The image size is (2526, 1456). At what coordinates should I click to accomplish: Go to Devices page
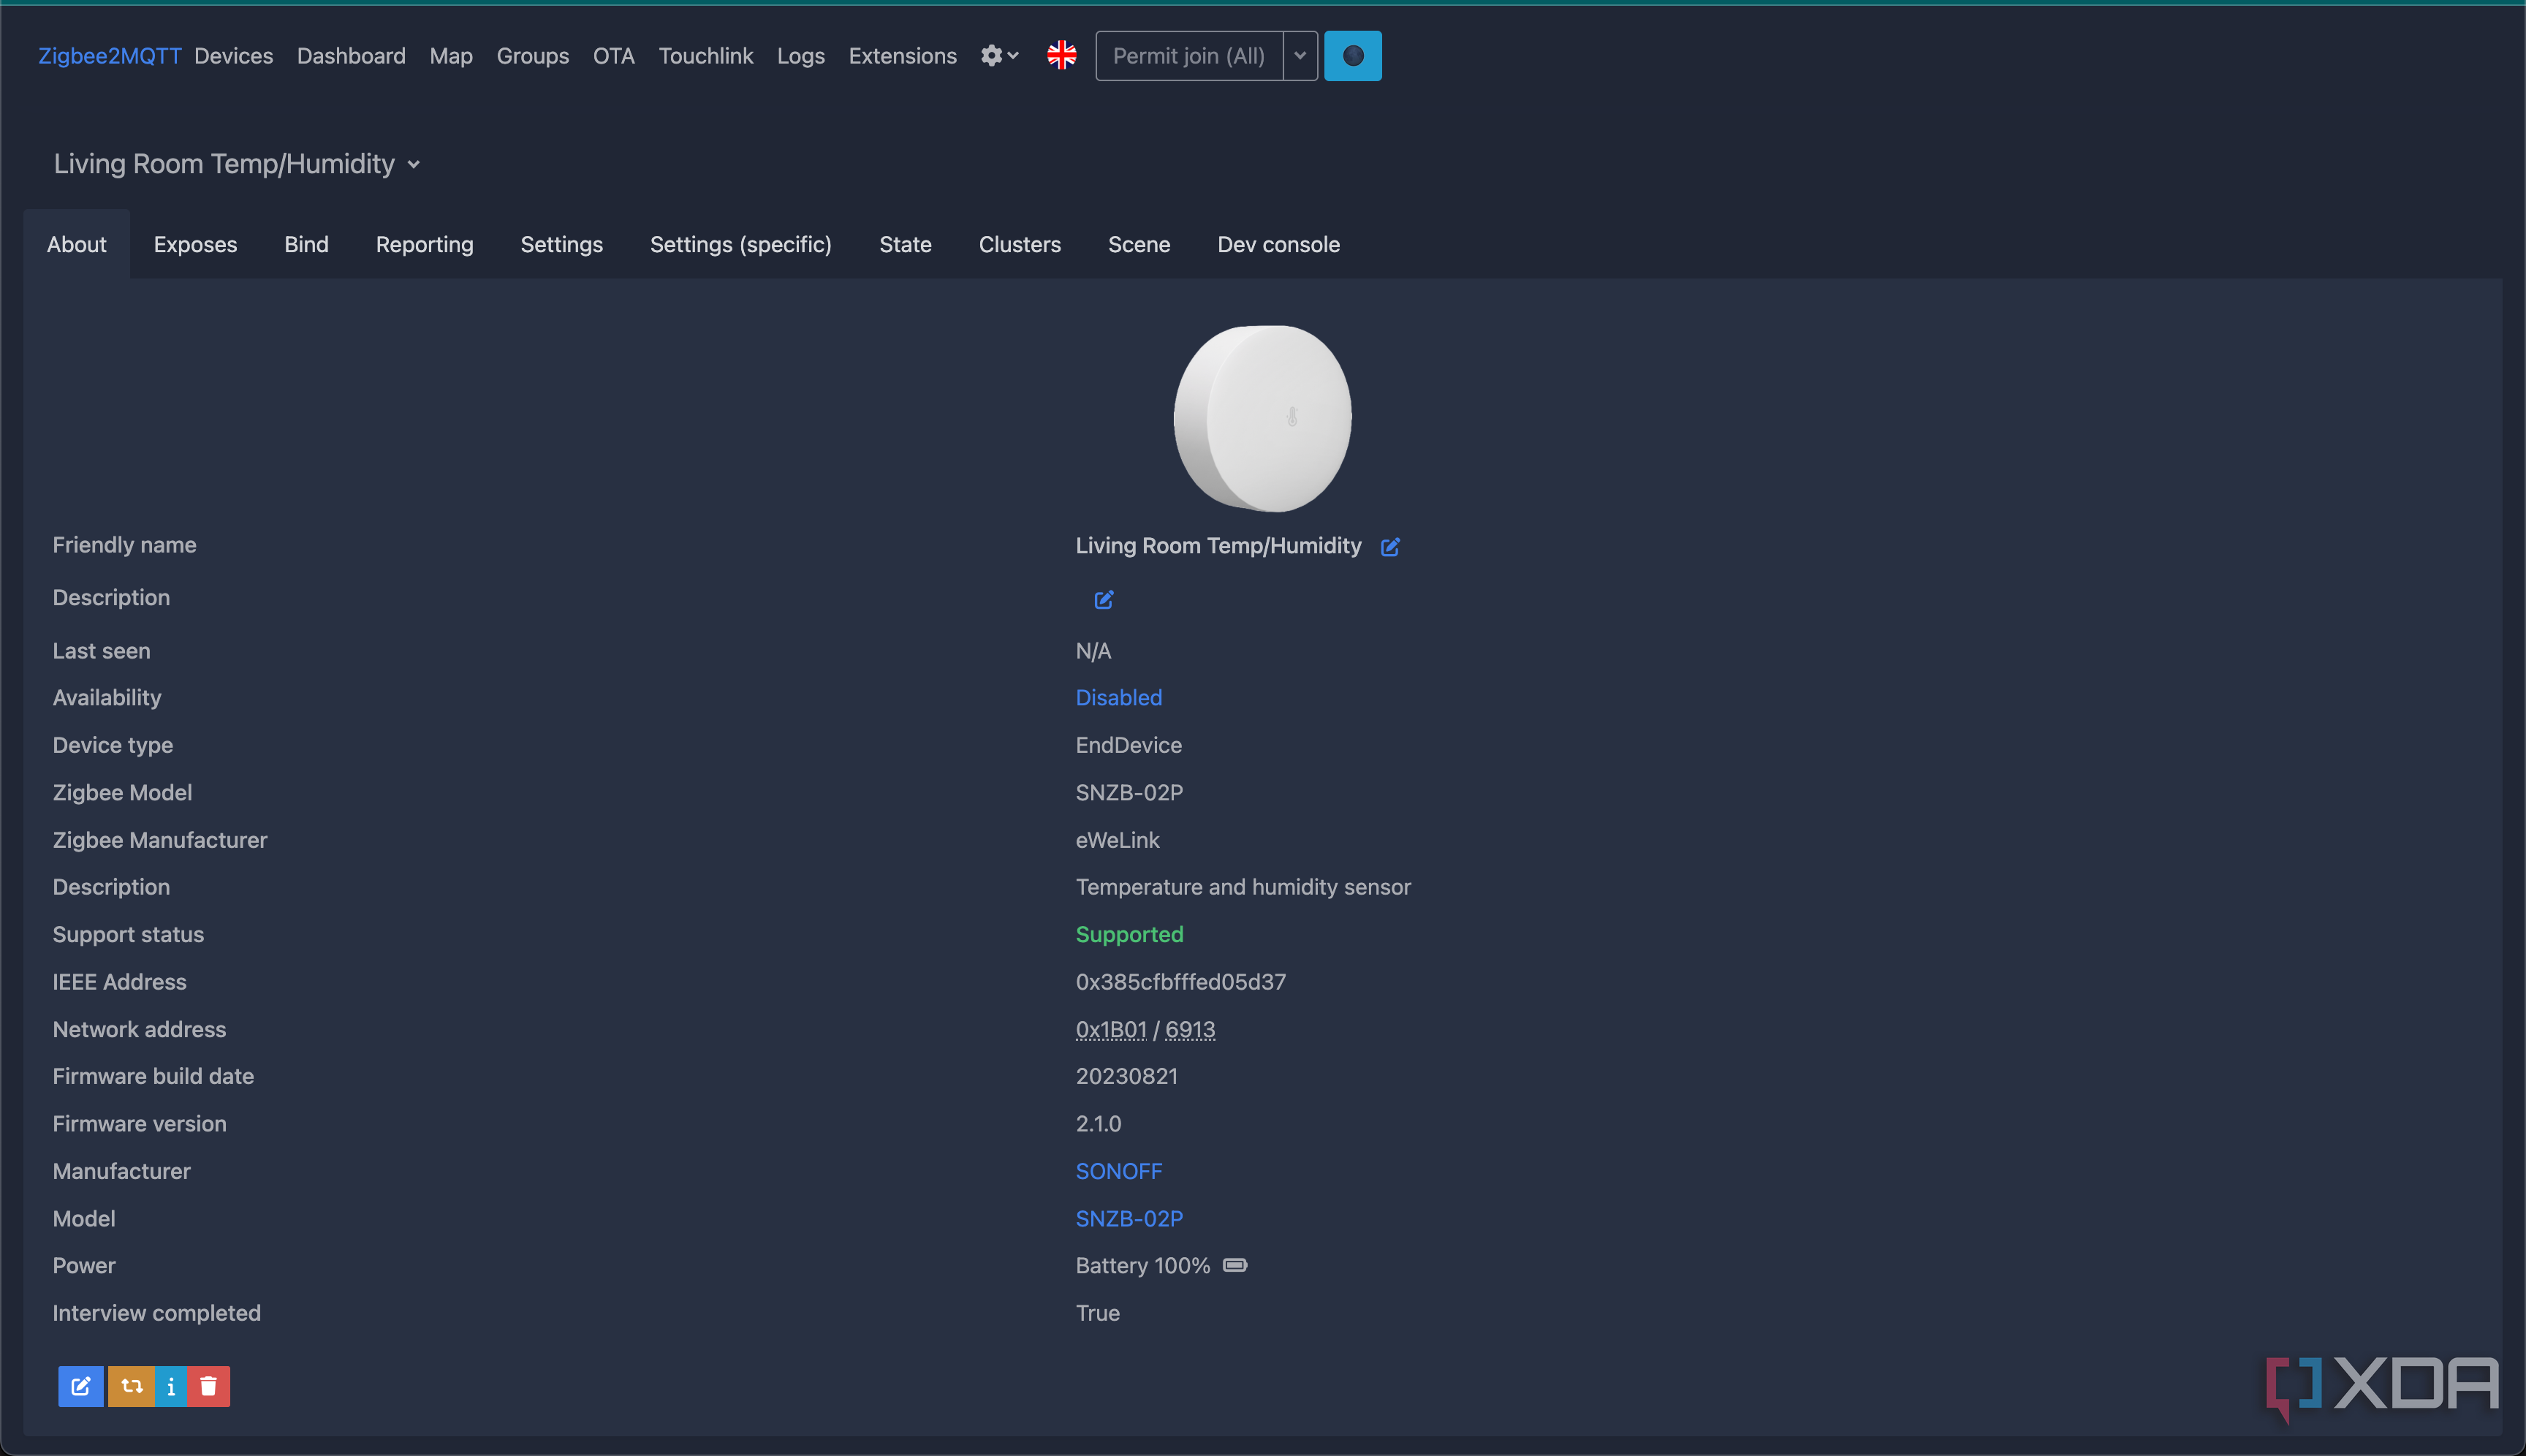point(233,56)
